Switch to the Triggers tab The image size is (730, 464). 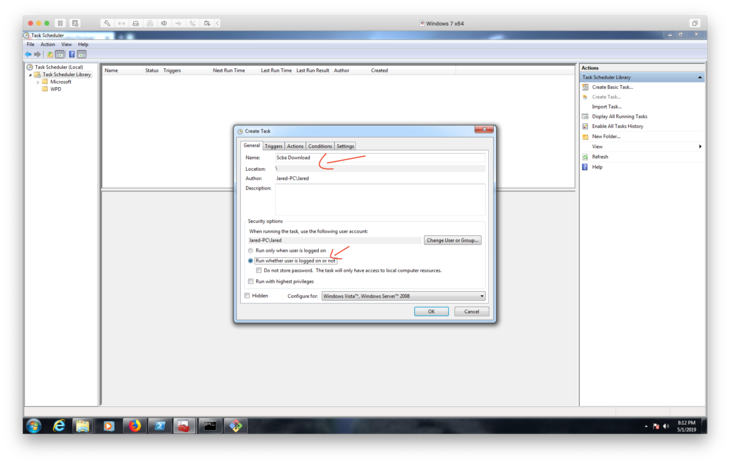pos(273,146)
